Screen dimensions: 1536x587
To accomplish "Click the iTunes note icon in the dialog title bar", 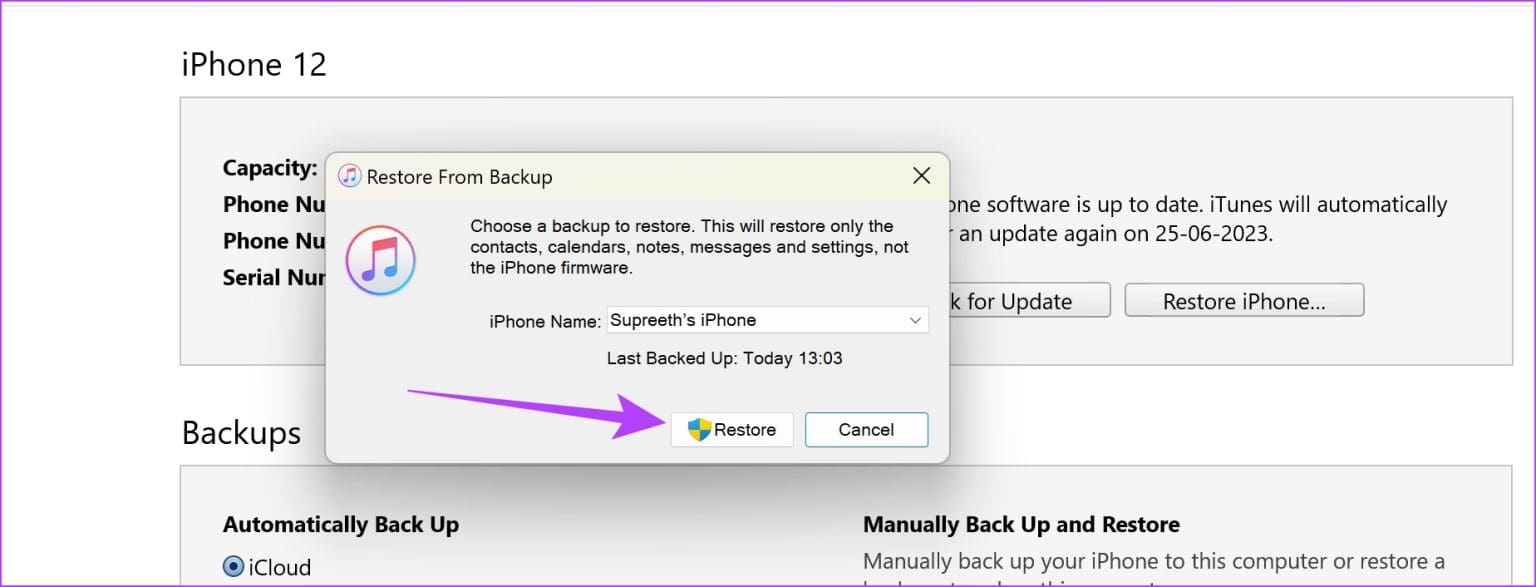I will 348,176.
